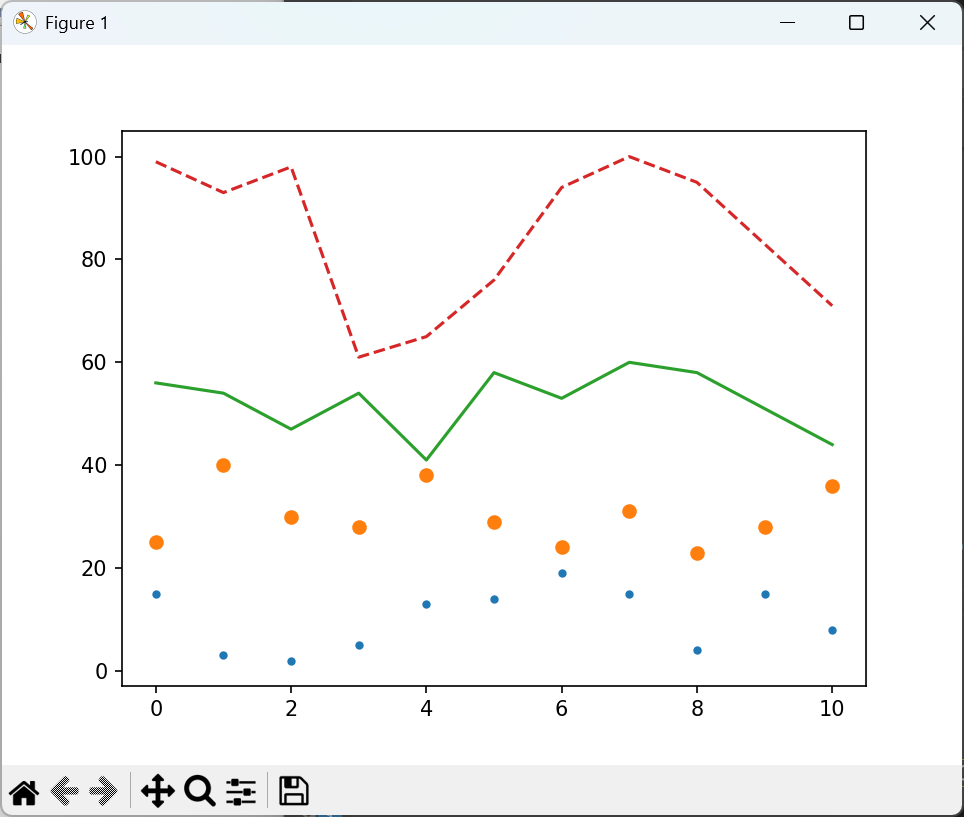Viewport: 964px width, 817px height.
Task: Toggle the Pan axes tool
Action: coord(158,792)
